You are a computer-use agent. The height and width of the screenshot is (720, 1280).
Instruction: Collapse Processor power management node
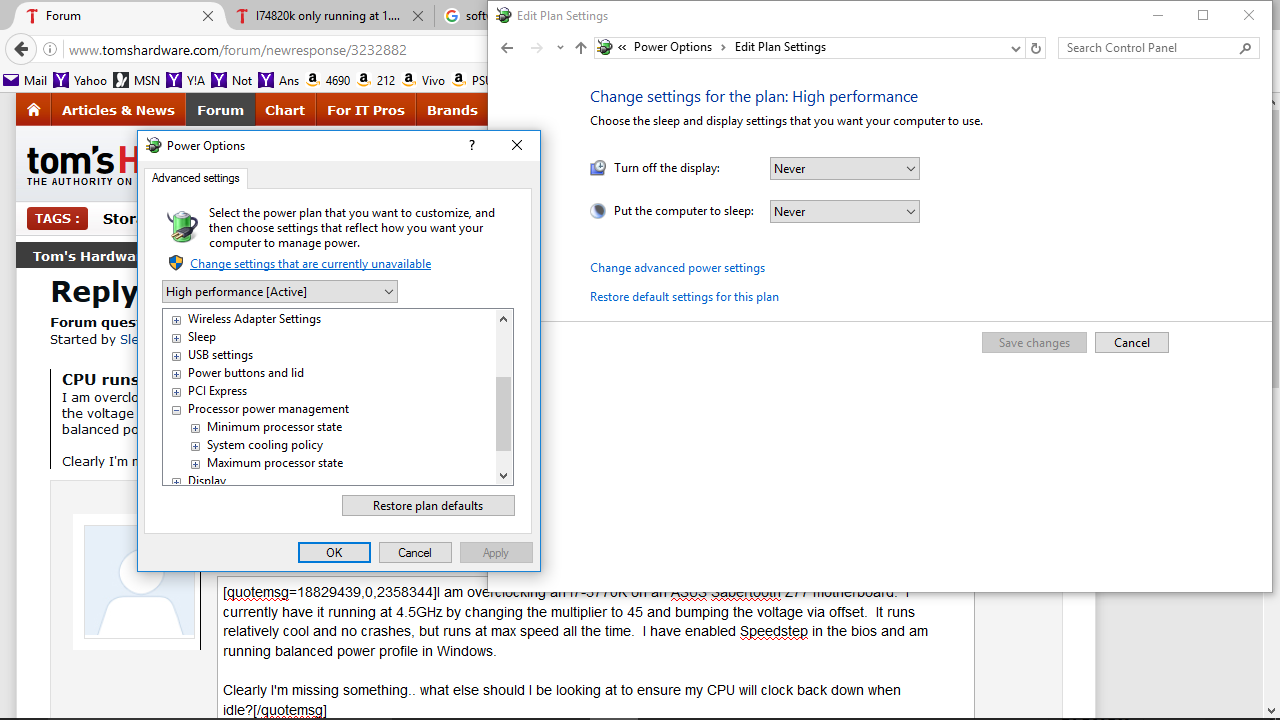coord(177,410)
